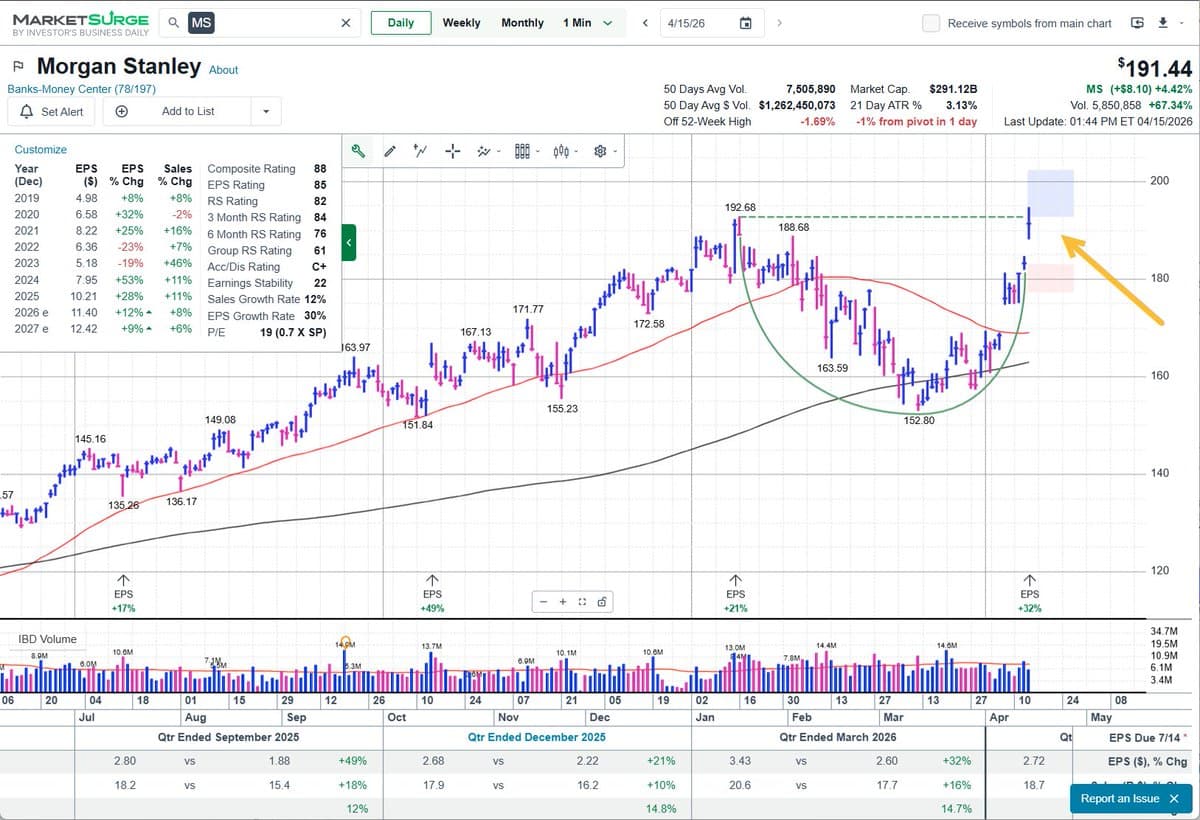
Task: Click the Acc/Dis Rating C+ value
Action: 319,267
